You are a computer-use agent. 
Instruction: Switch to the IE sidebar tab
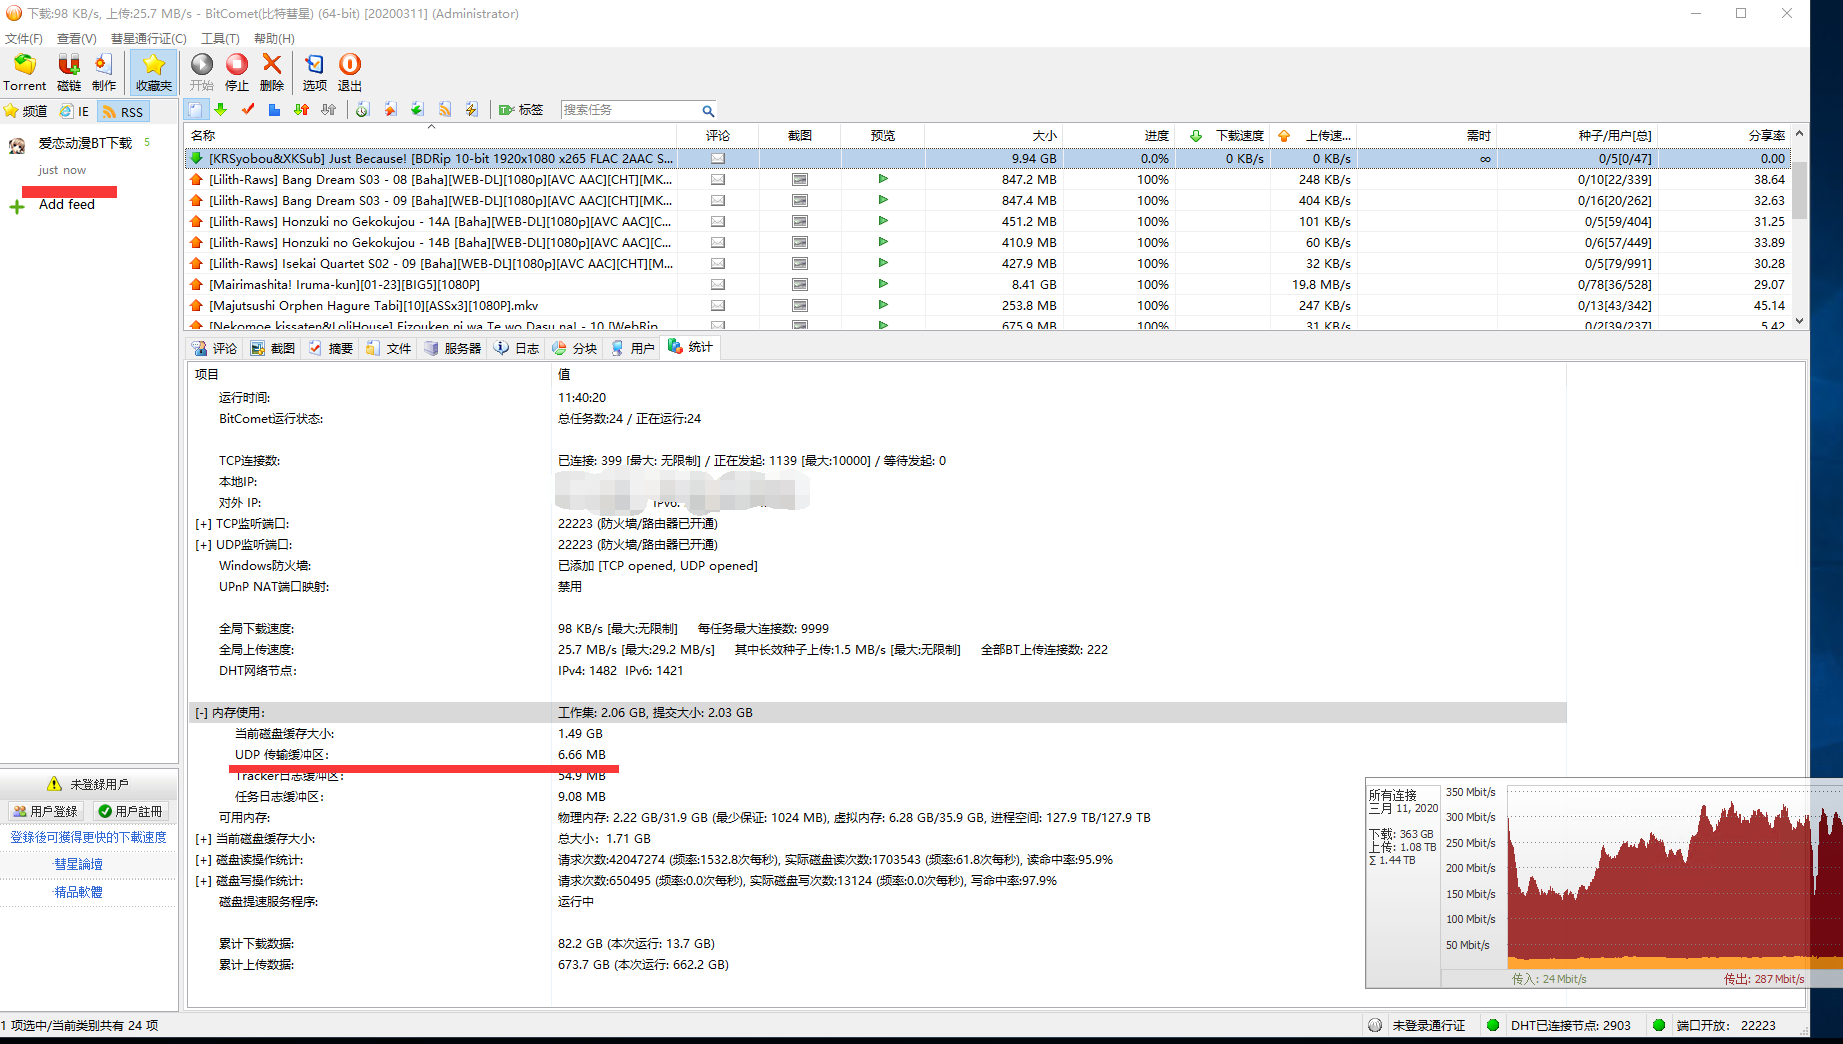(x=75, y=111)
